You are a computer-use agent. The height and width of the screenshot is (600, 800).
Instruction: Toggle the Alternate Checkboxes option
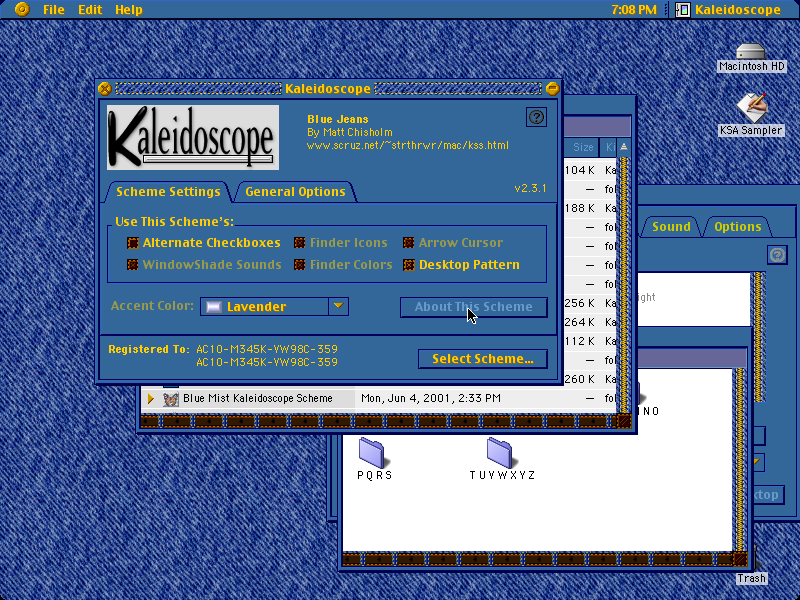click(204, 243)
